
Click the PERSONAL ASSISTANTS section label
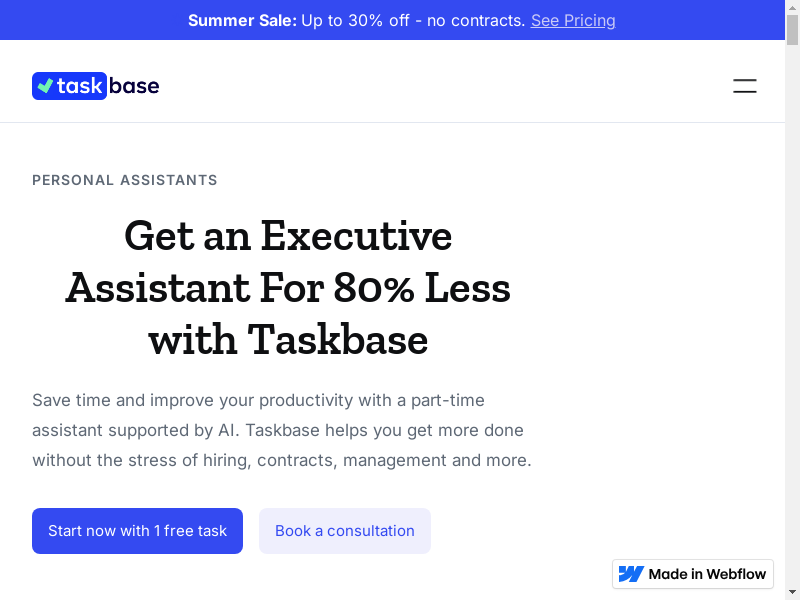coord(125,180)
